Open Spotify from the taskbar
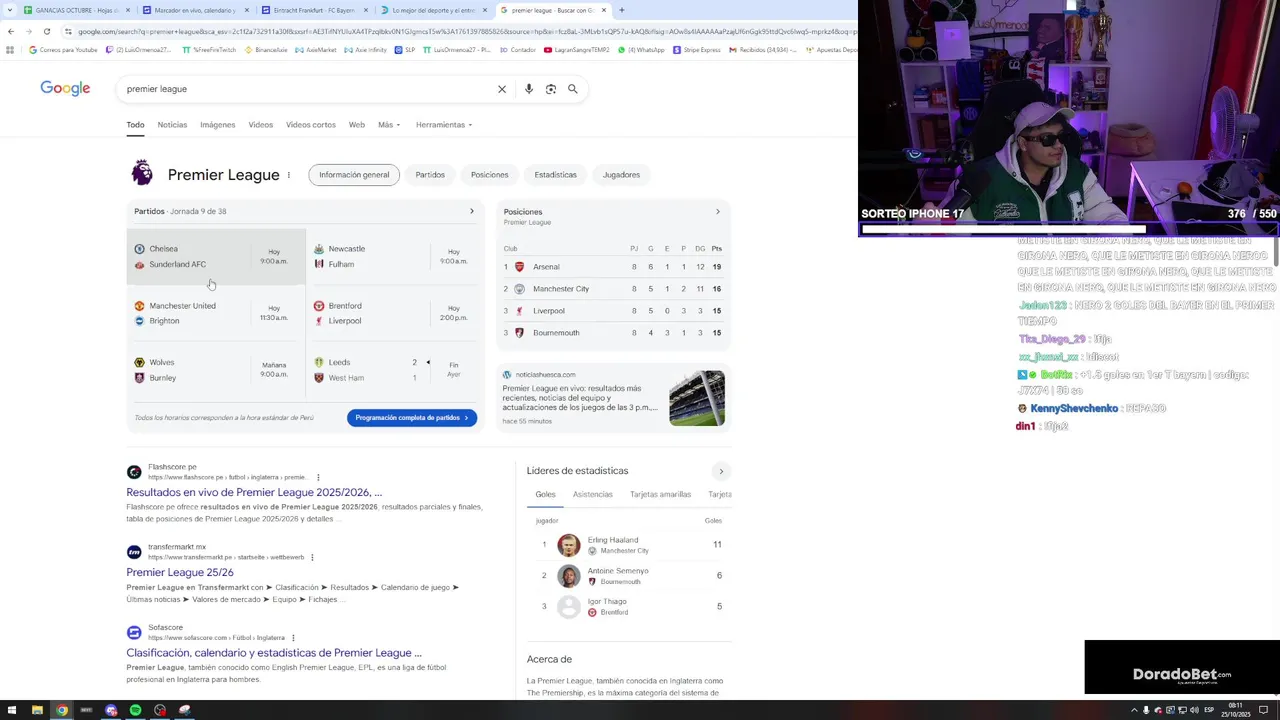Screen dimensions: 1280x720 tap(135, 710)
